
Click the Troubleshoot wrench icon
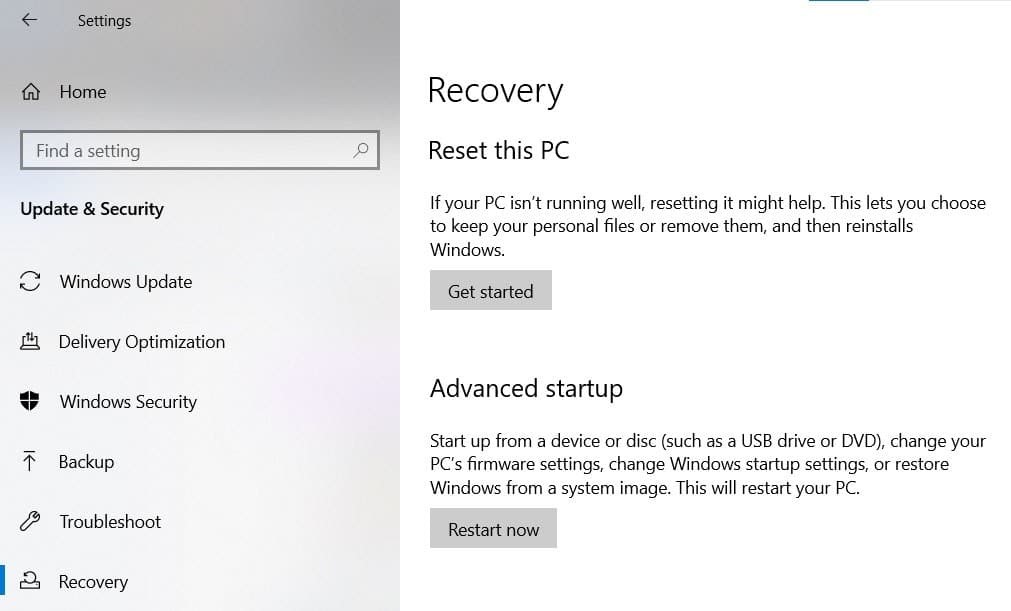point(29,521)
